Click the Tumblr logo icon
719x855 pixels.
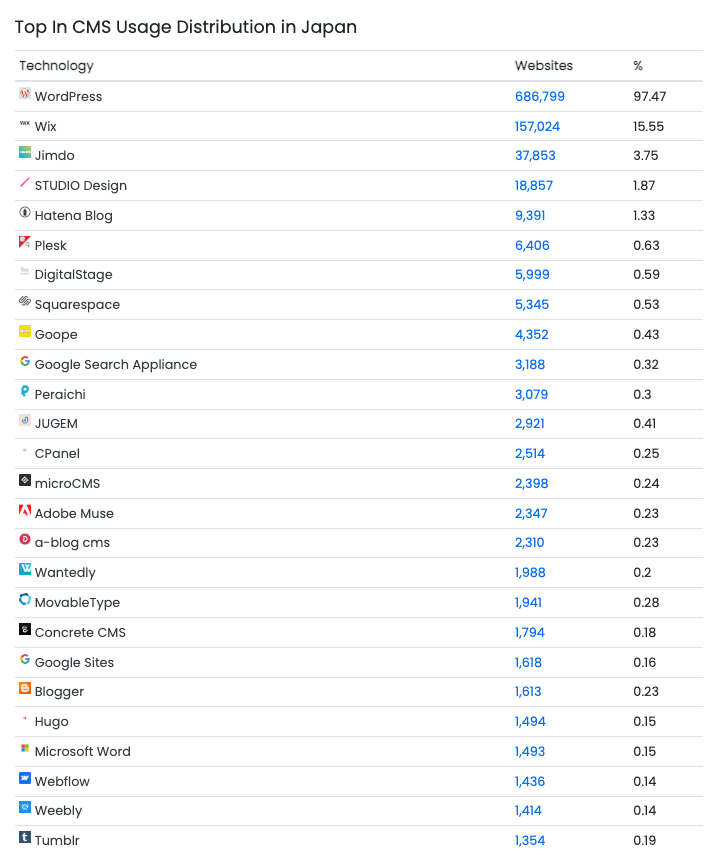click(25, 838)
